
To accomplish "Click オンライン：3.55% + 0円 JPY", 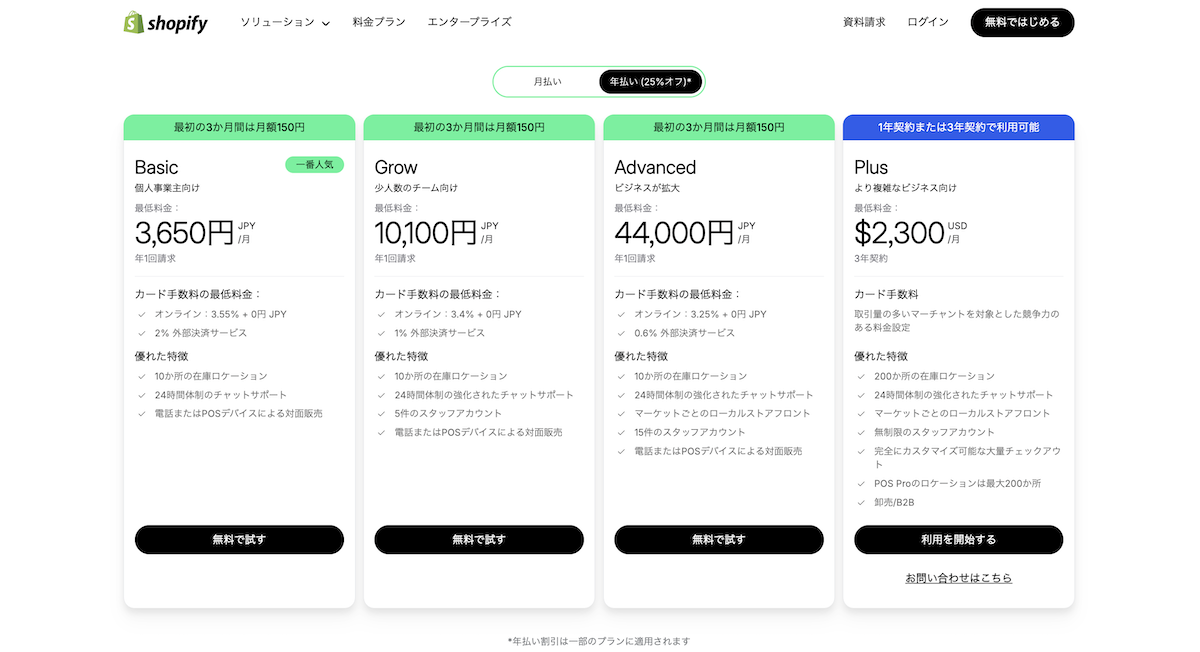I will (221, 314).
